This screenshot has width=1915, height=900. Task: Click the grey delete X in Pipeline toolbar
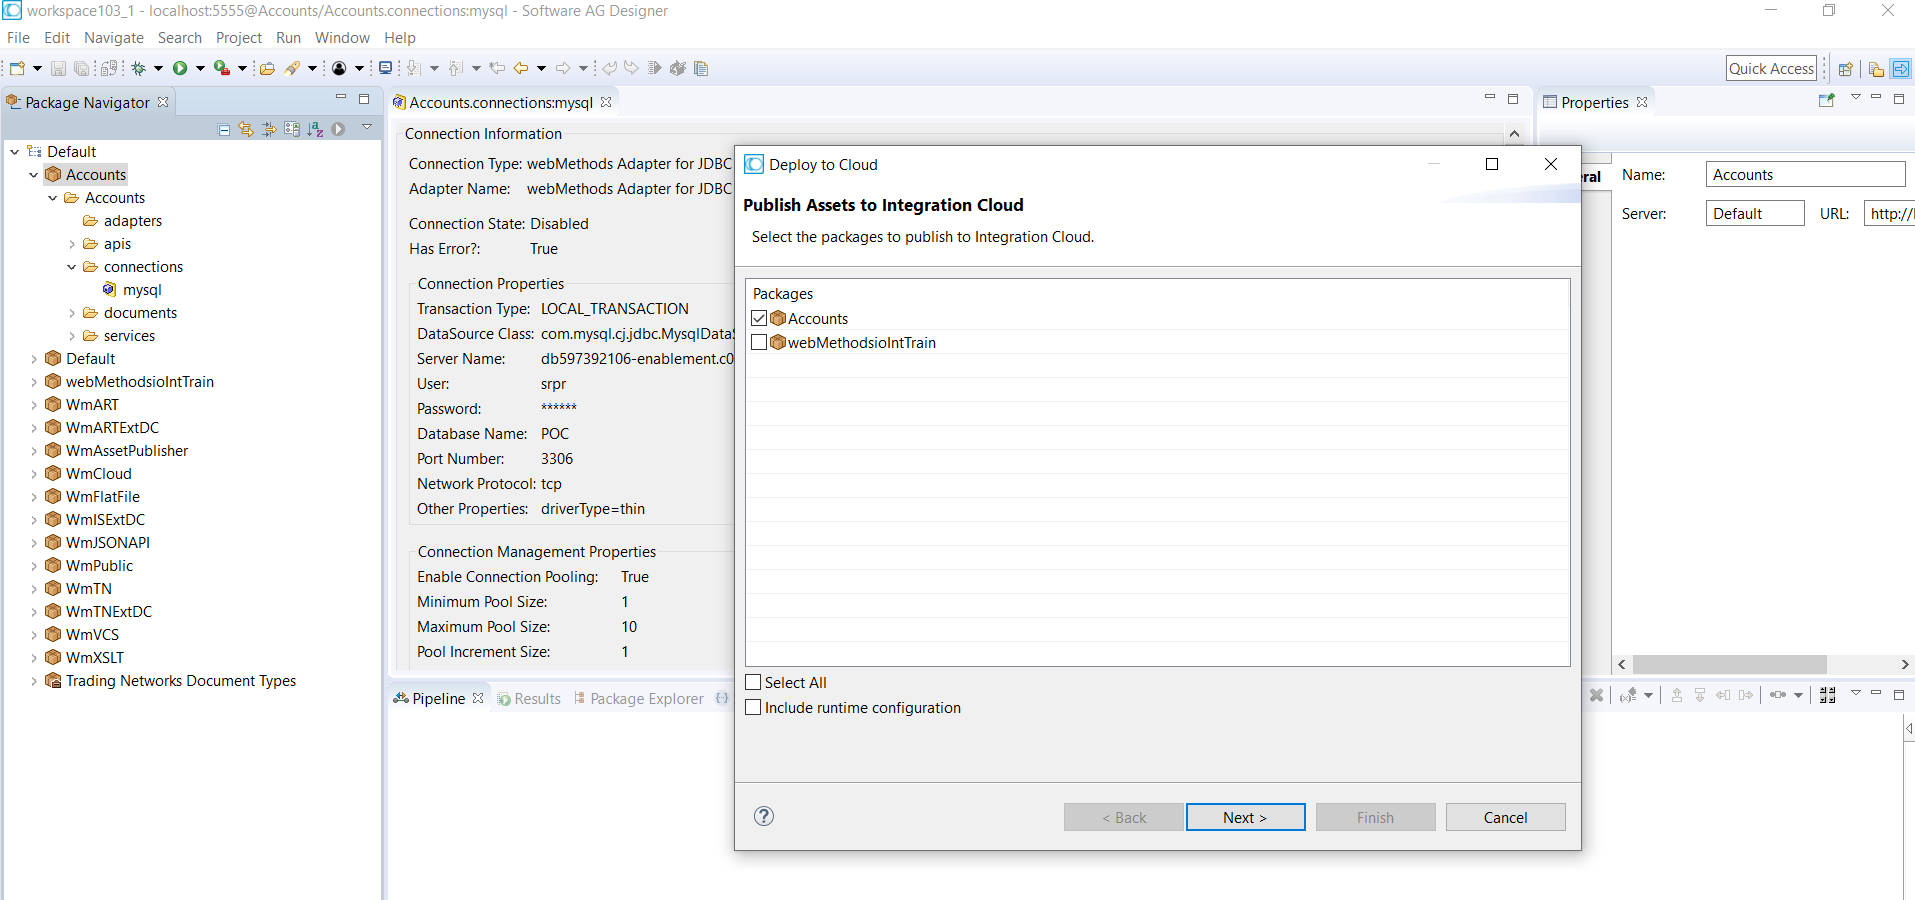pyautogui.click(x=1597, y=695)
